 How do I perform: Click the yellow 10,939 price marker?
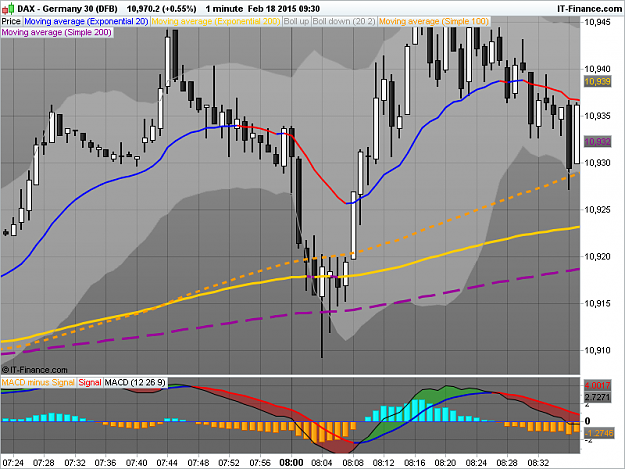click(597, 82)
